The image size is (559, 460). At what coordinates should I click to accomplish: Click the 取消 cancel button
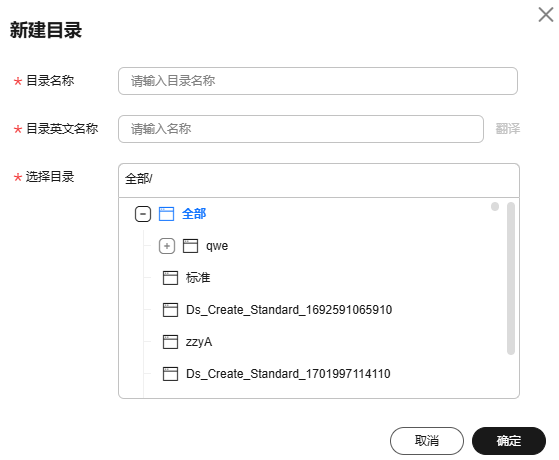click(427, 441)
